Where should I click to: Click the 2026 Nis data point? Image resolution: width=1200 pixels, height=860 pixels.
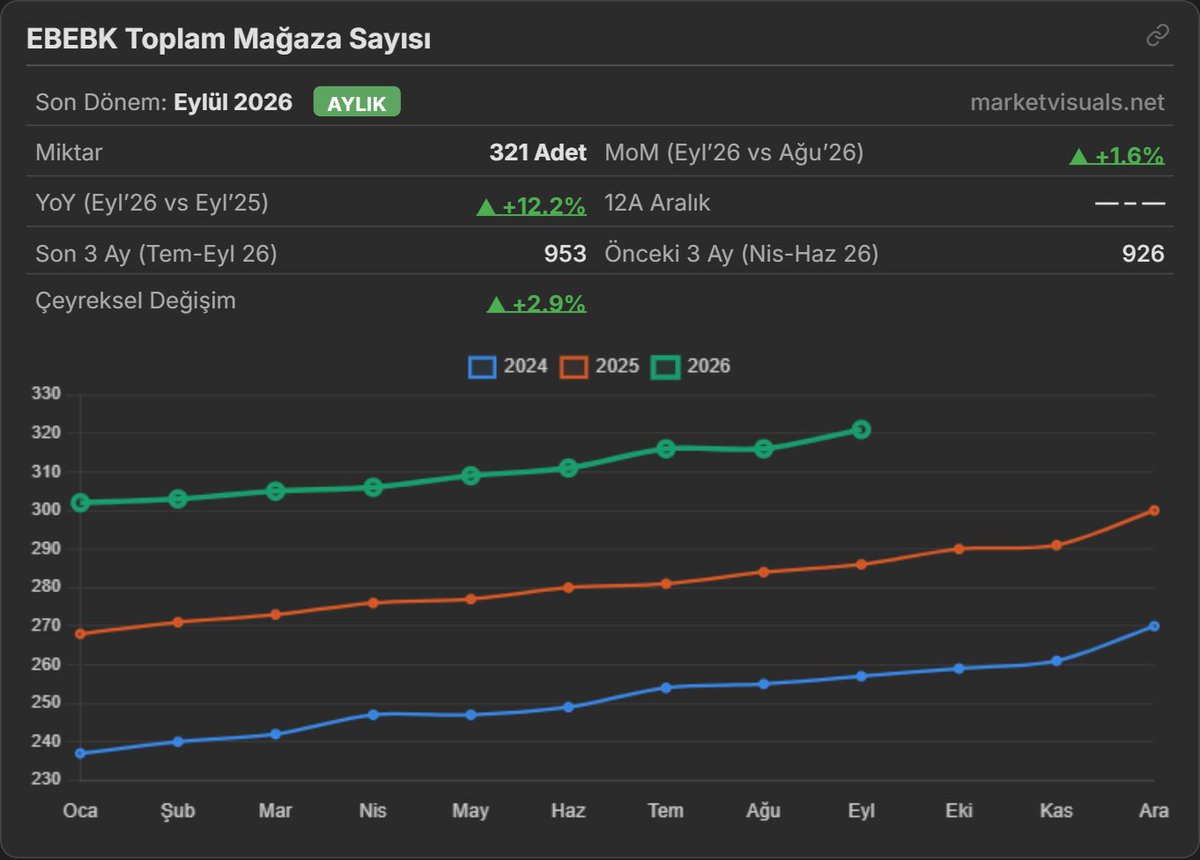pyautogui.click(x=373, y=487)
